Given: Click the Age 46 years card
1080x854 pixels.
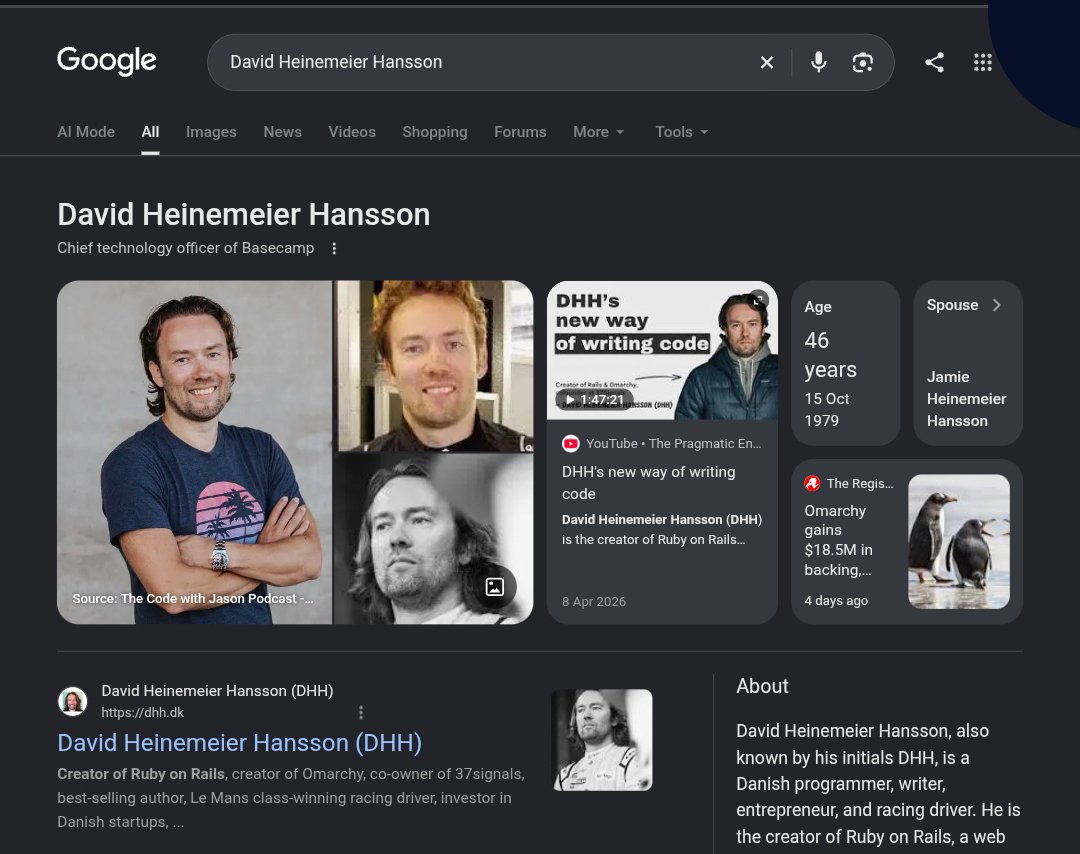Looking at the screenshot, I should point(846,363).
